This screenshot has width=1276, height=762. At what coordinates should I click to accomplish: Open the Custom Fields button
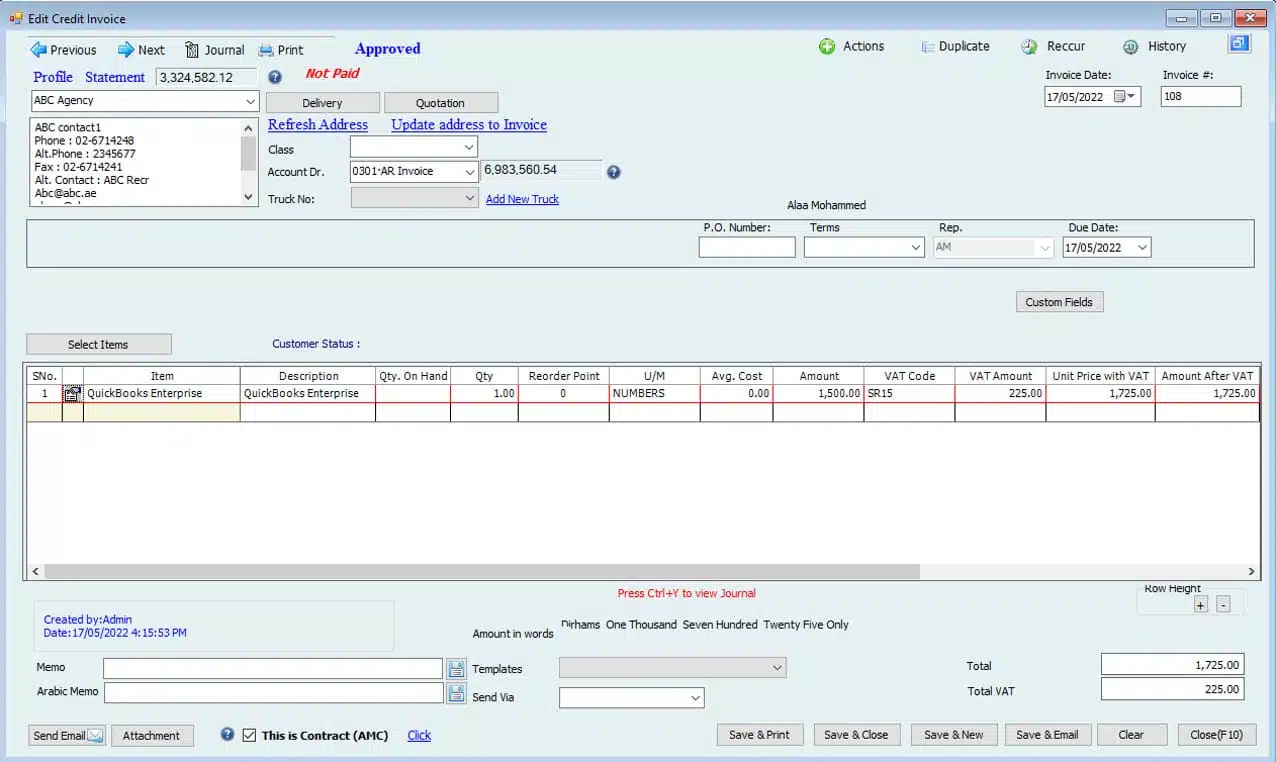tap(1059, 302)
